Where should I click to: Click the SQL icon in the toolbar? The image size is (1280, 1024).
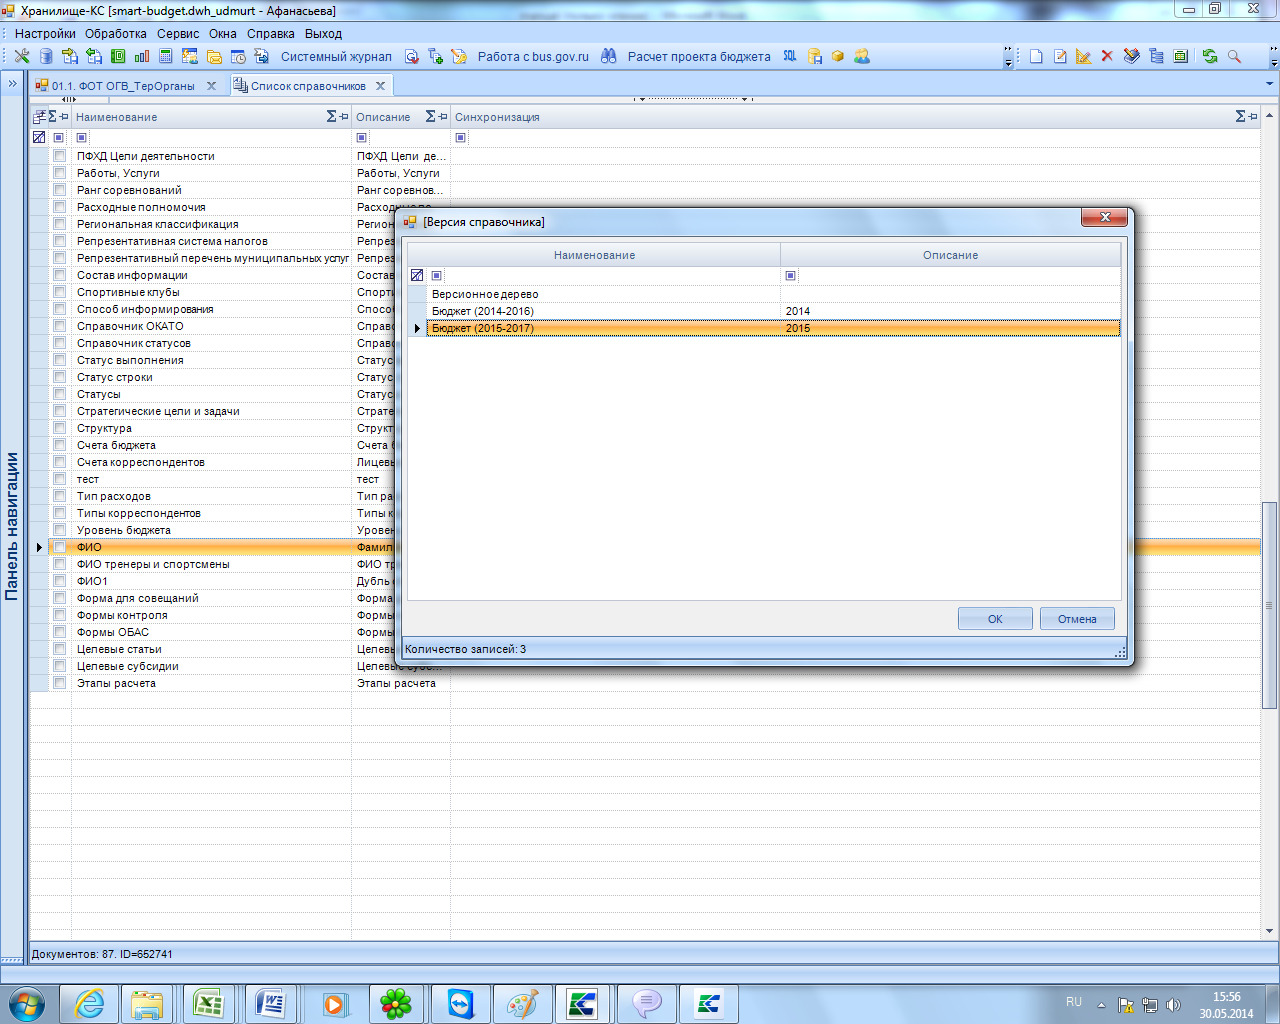790,56
